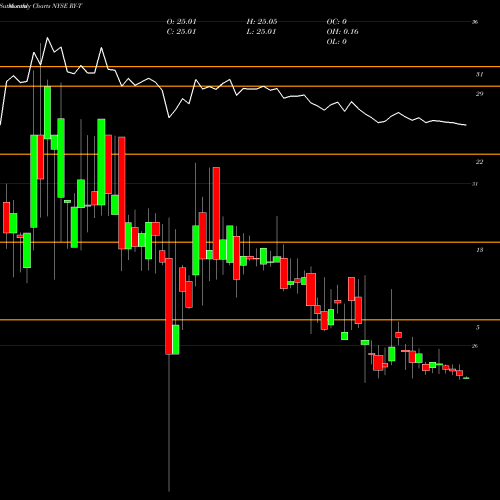Click the OL: 0 readout
This screenshot has height=500, width=500.
[x=337, y=42]
